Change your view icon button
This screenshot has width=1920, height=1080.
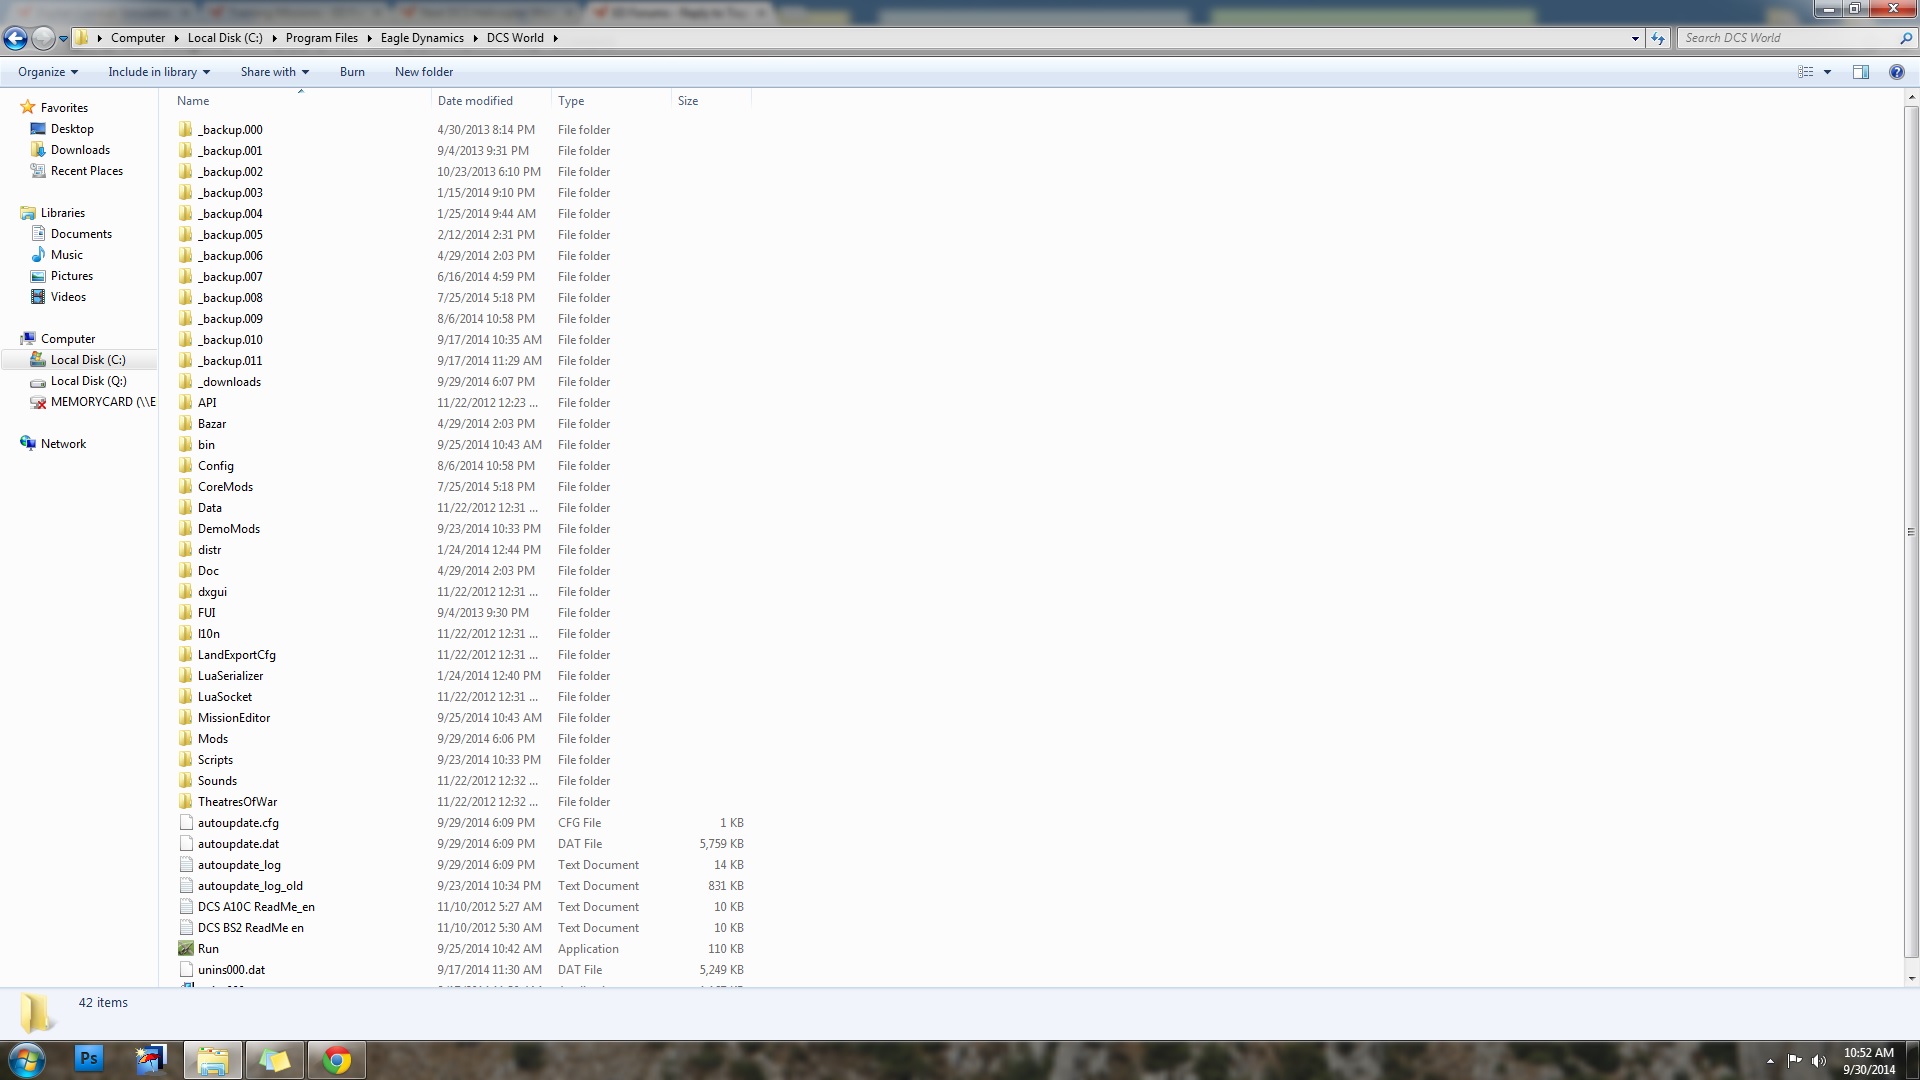[x=1805, y=72]
